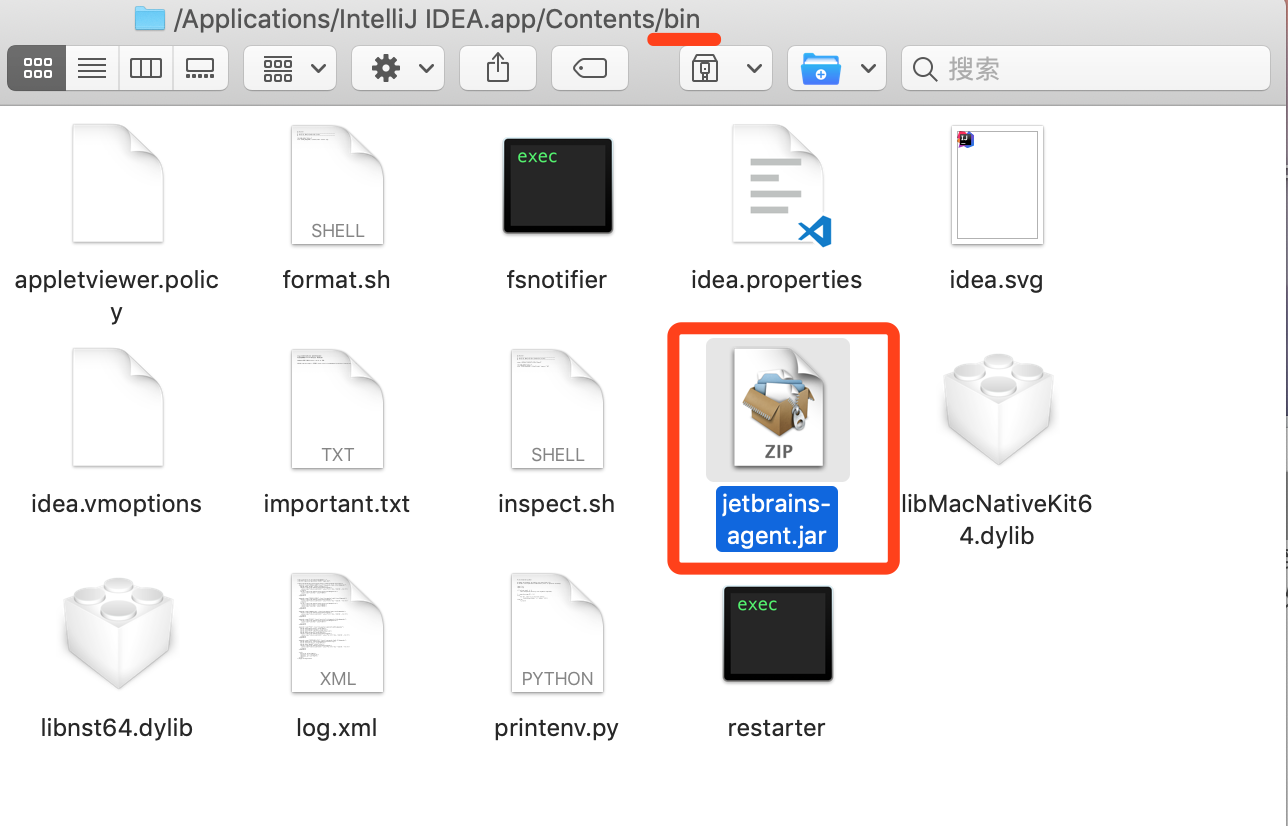Click the 'jetbrains-agent.jar' file name

777,519
